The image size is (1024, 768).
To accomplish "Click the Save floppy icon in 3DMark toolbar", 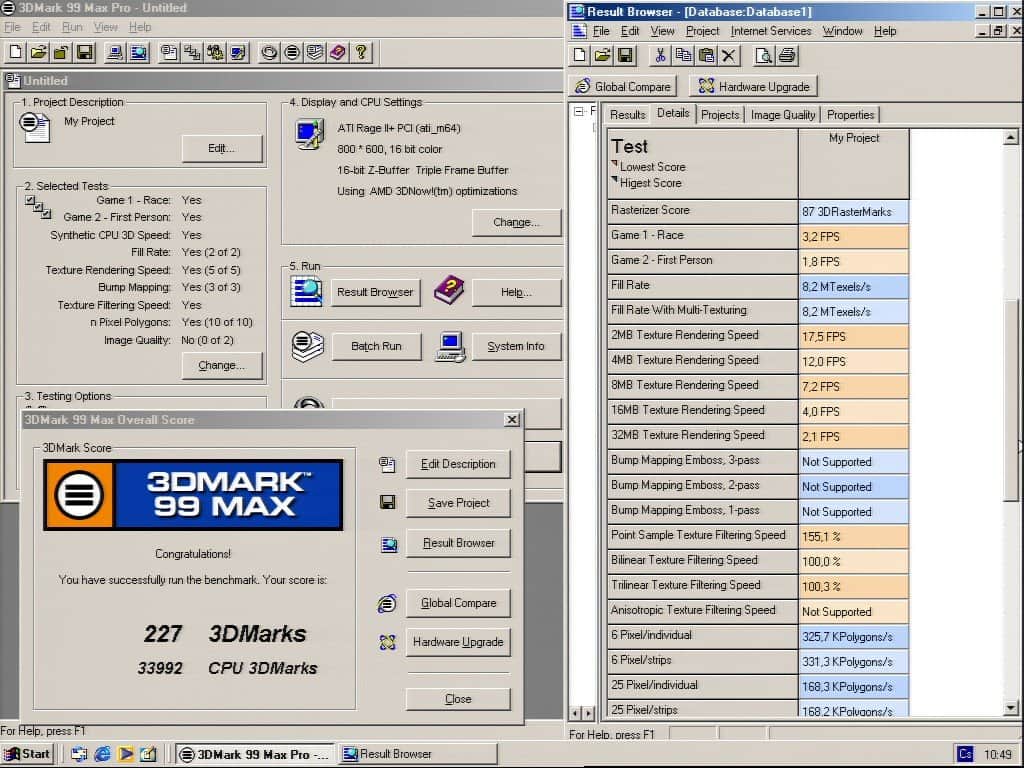I will (x=85, y=52).
